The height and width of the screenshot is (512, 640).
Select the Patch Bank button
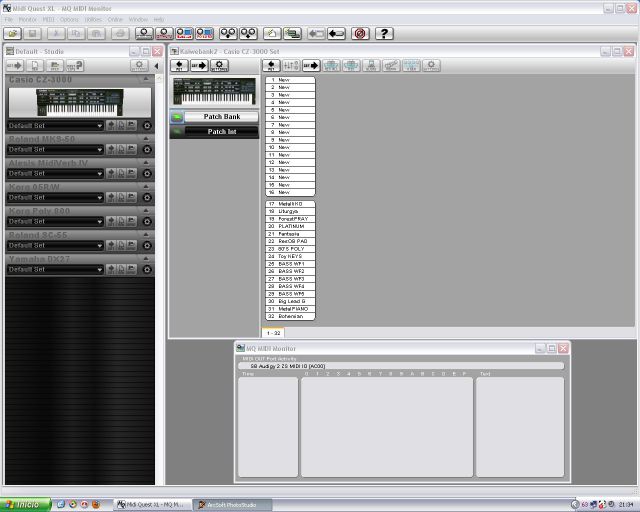222,117
